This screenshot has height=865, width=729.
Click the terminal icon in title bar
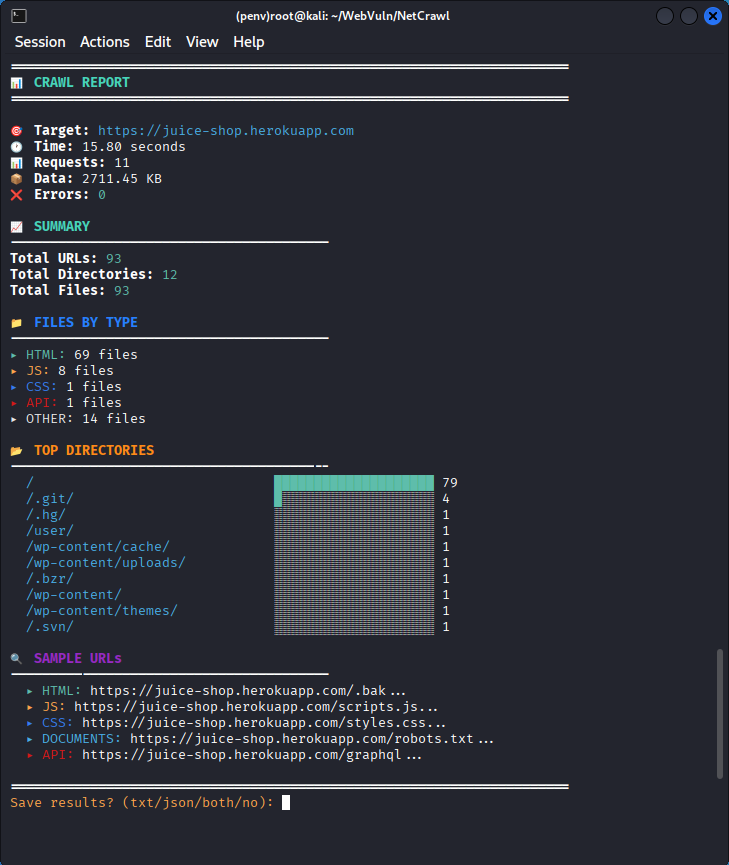pyautogui.click(x=19, y=15)
